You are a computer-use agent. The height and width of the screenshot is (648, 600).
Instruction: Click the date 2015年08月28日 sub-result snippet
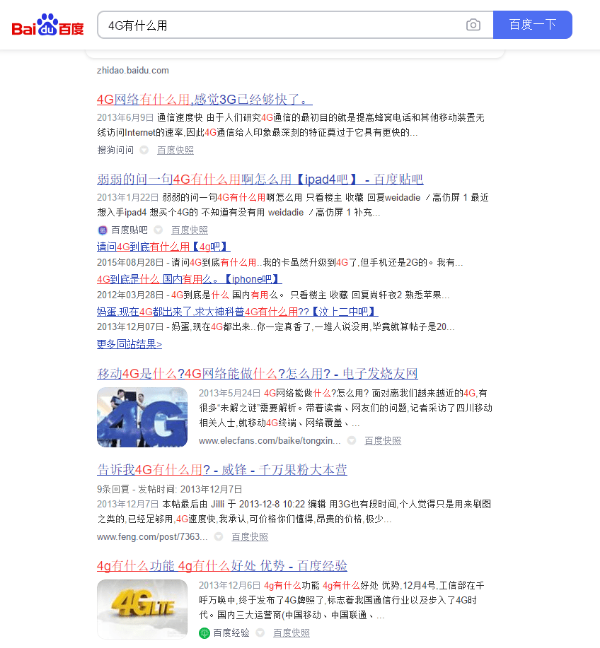coord(131,263)
